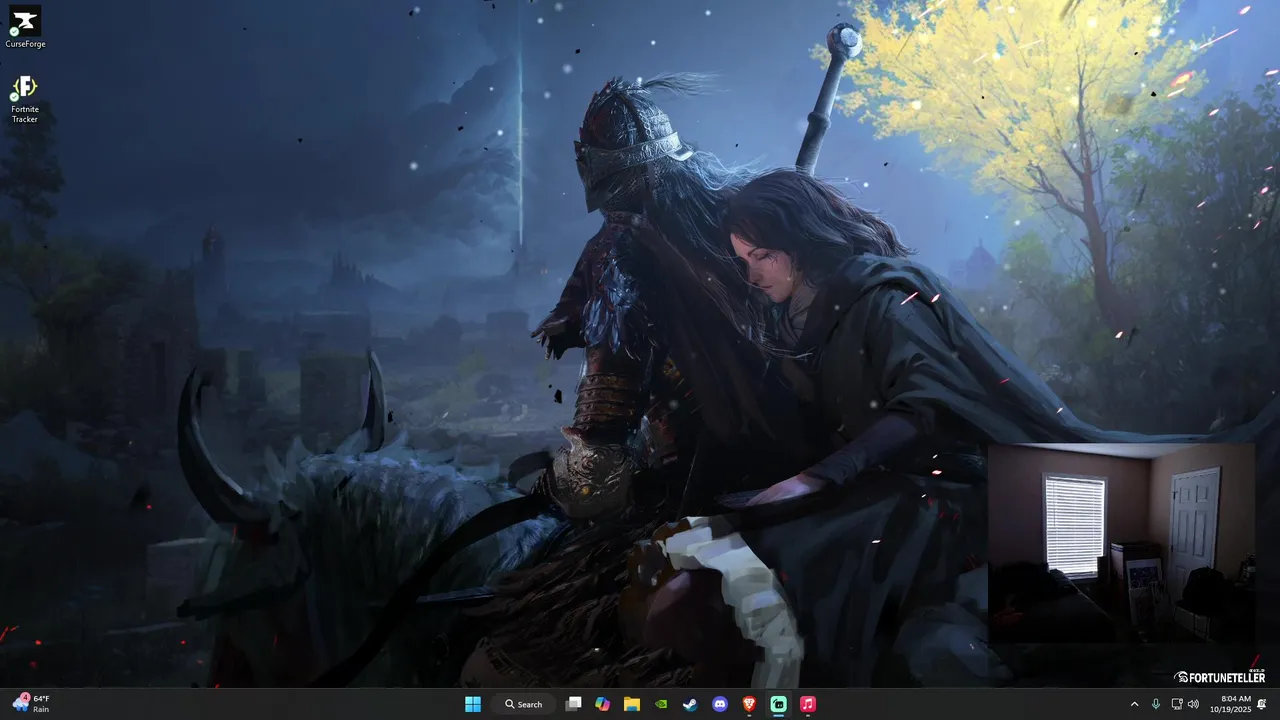Image resolution: width=1280 pixels, height=720 pixels.
Task: Open Discord from the taskbar
Action: click(x=720, y=704)
